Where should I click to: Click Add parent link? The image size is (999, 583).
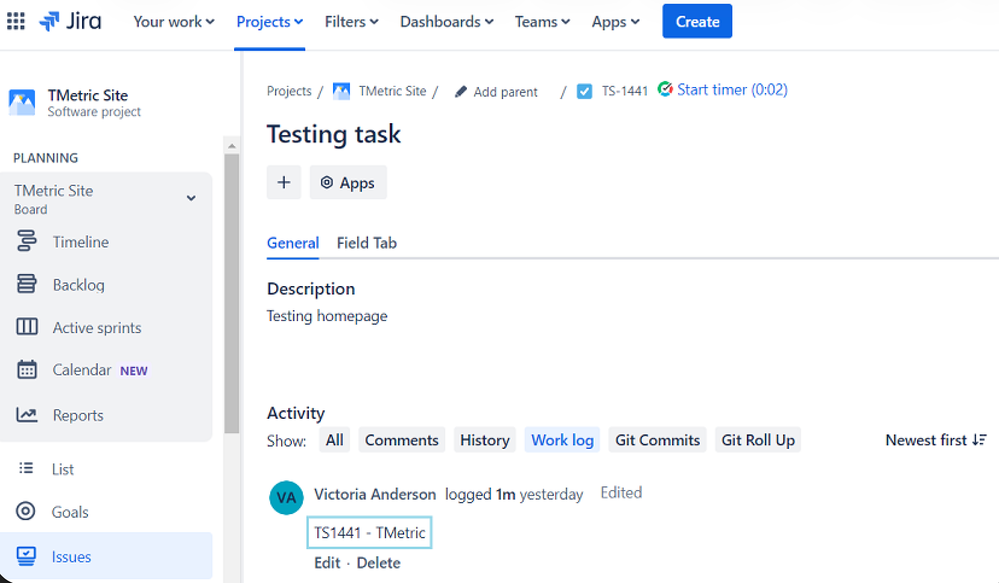coord(505,92)
